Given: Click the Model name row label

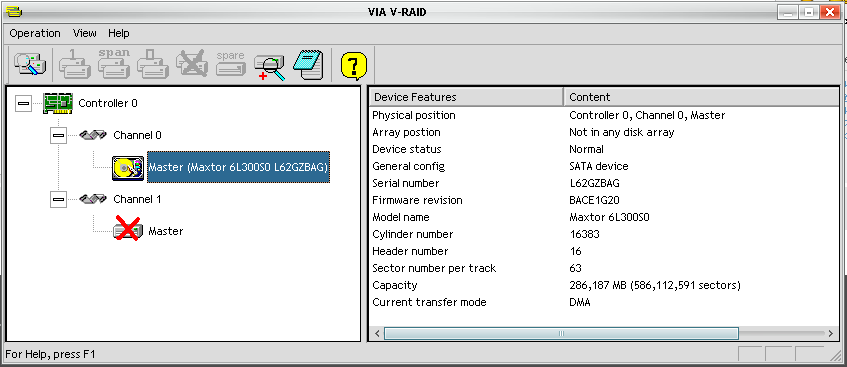Looking at the screenshot, I should click(401, 217).
